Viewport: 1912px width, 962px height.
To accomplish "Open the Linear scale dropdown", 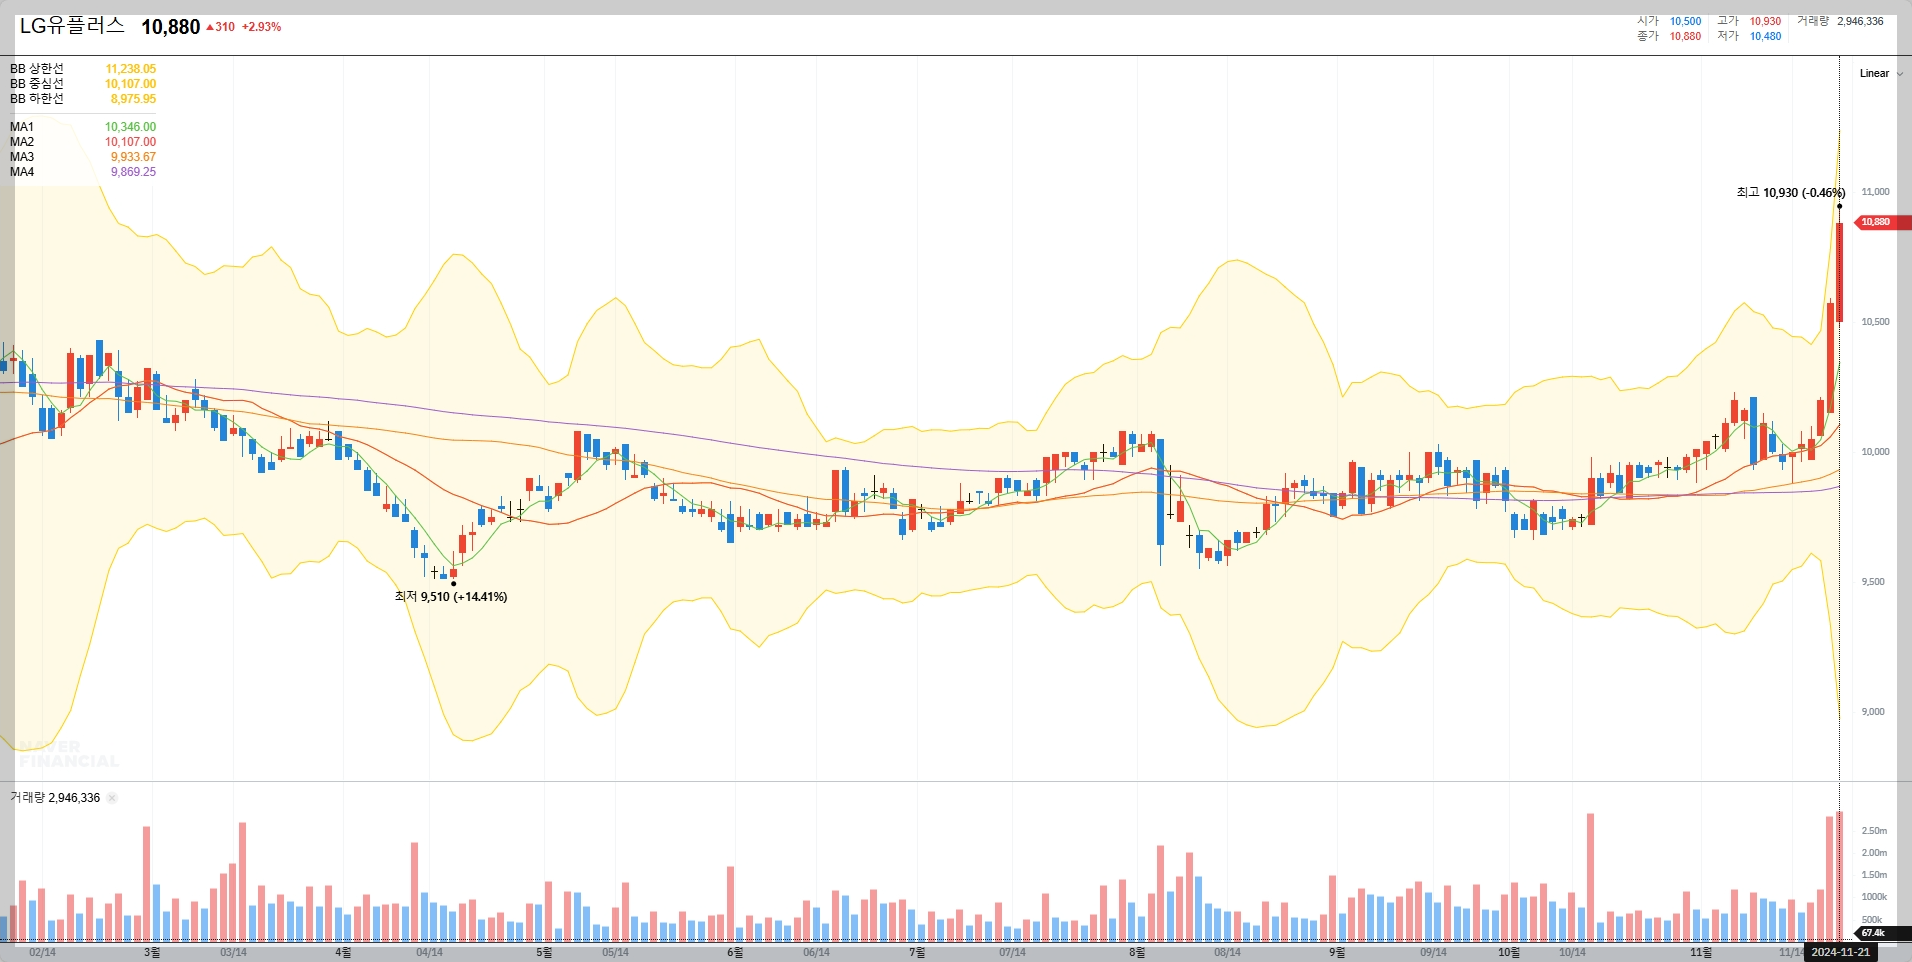I will [1881, 73].
